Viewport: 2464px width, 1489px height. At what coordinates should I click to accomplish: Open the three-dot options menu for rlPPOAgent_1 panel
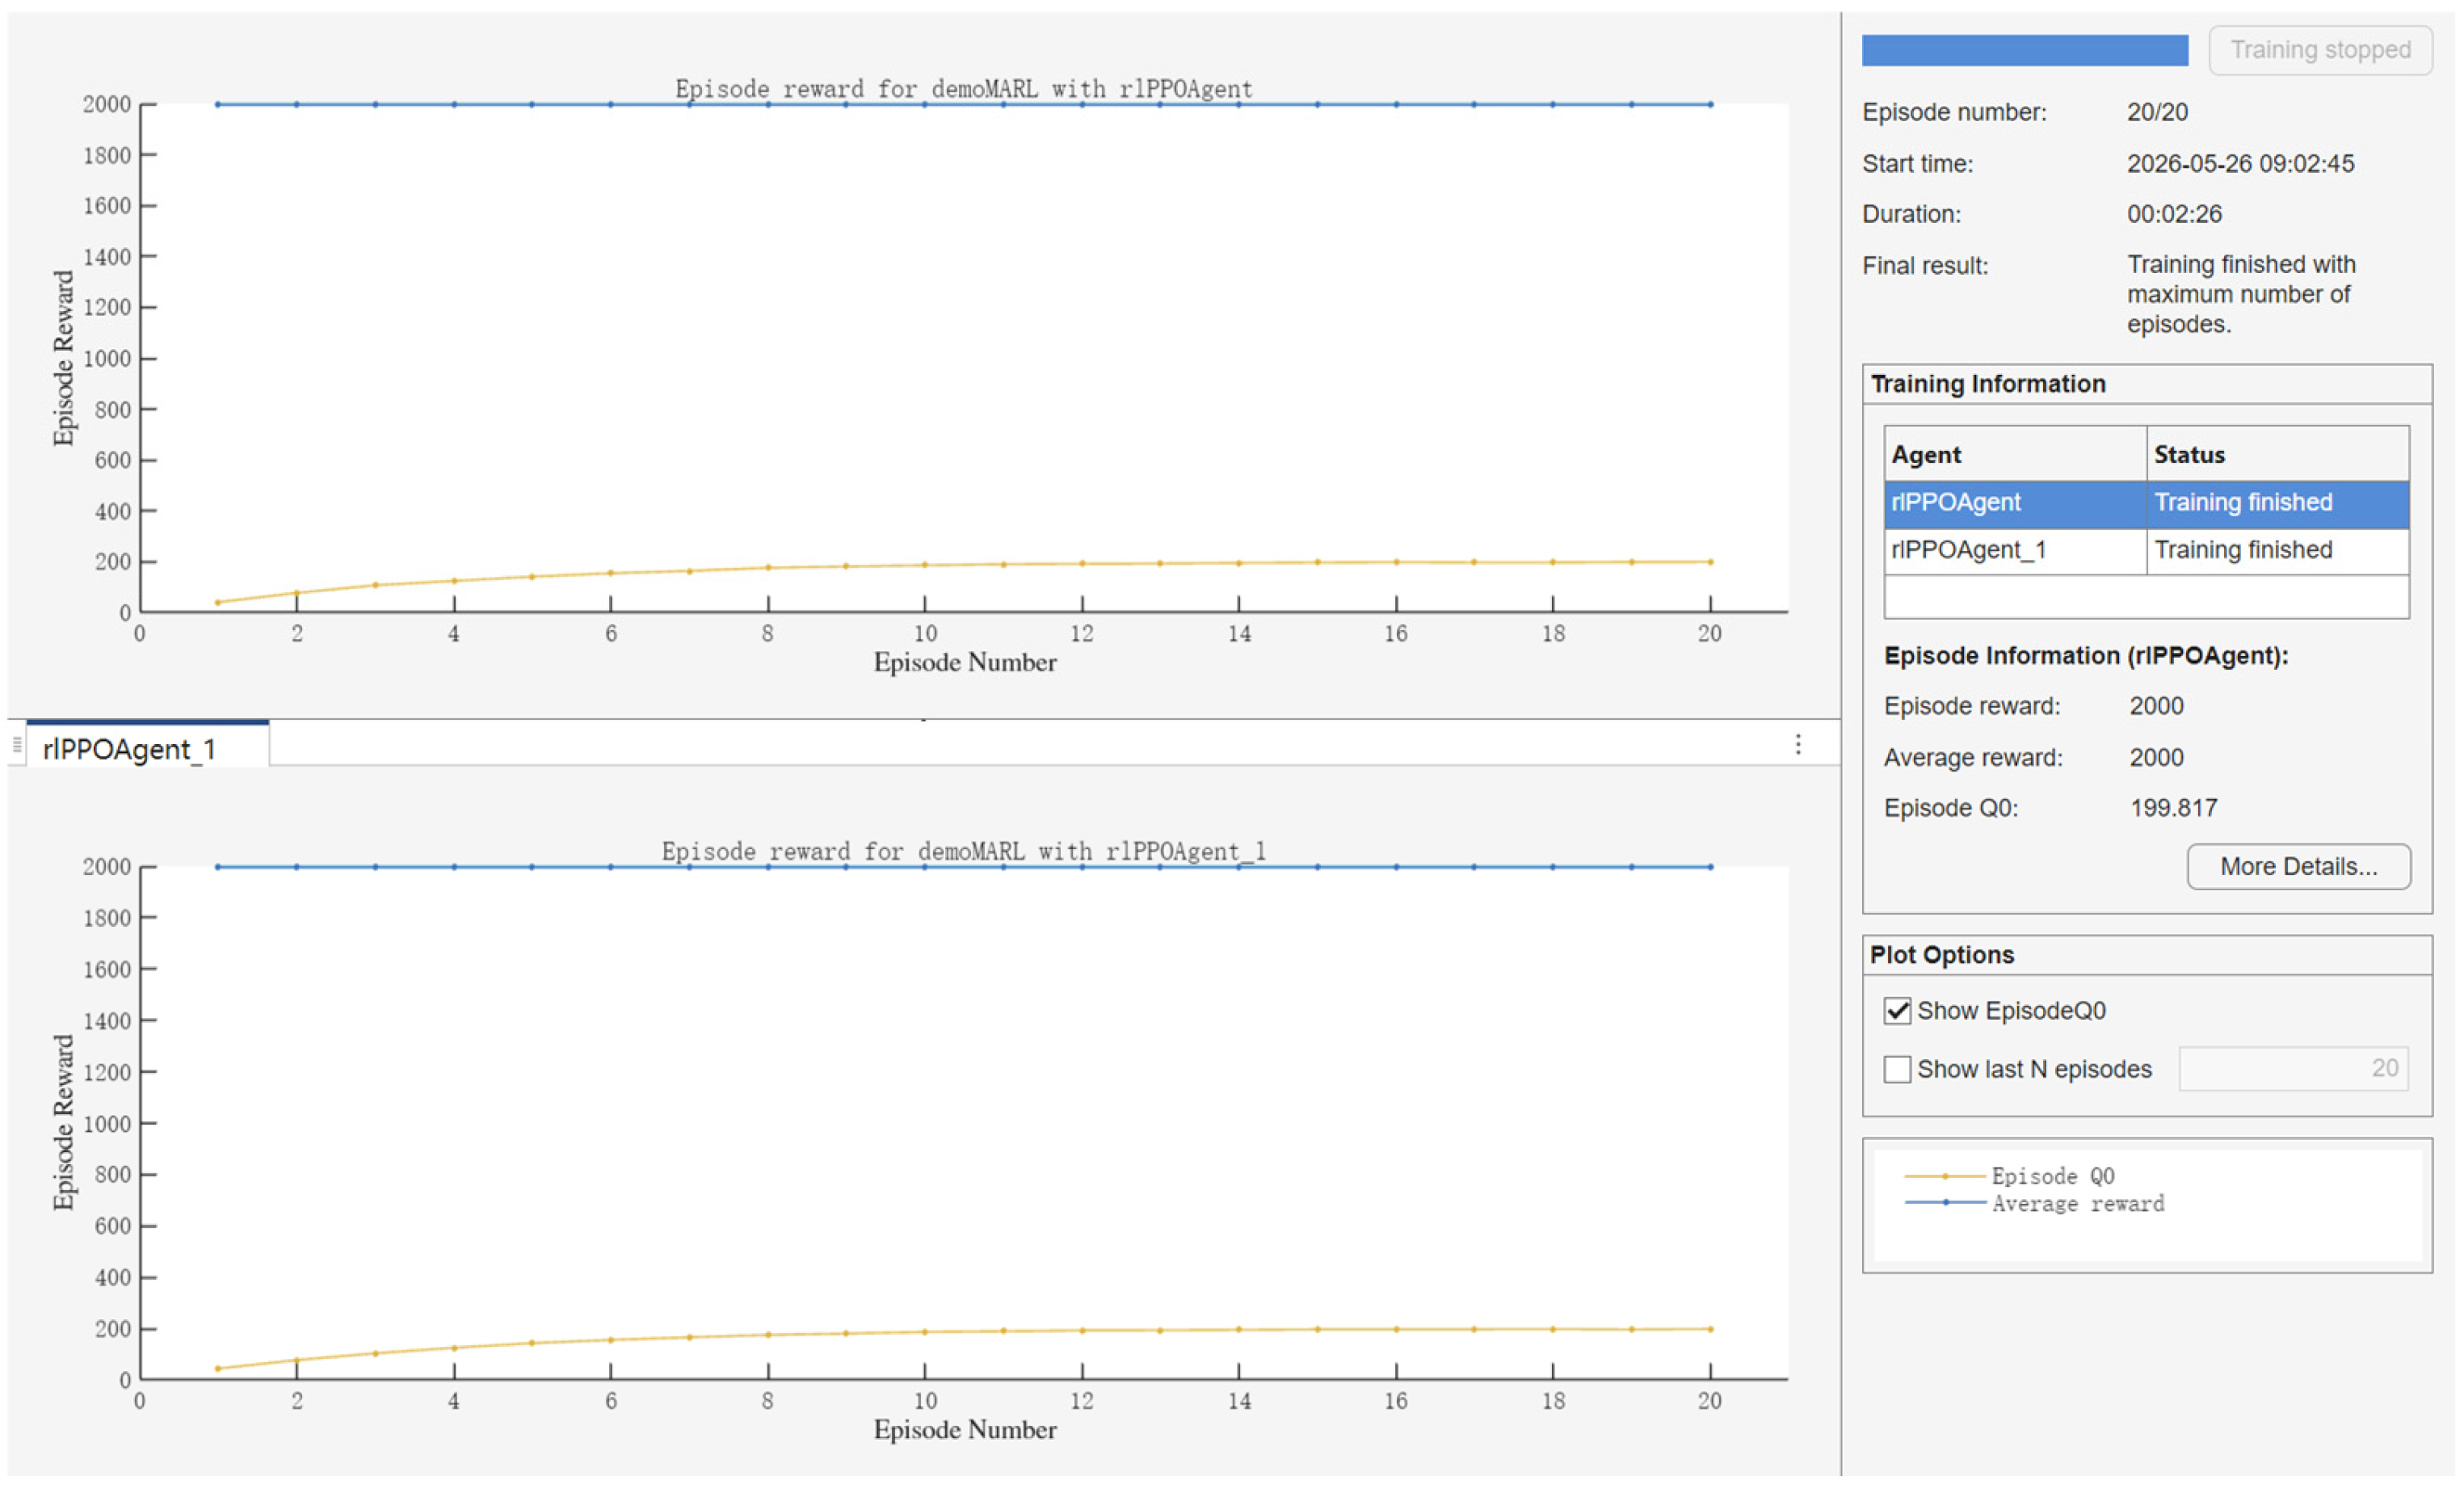click(1798, 745)
